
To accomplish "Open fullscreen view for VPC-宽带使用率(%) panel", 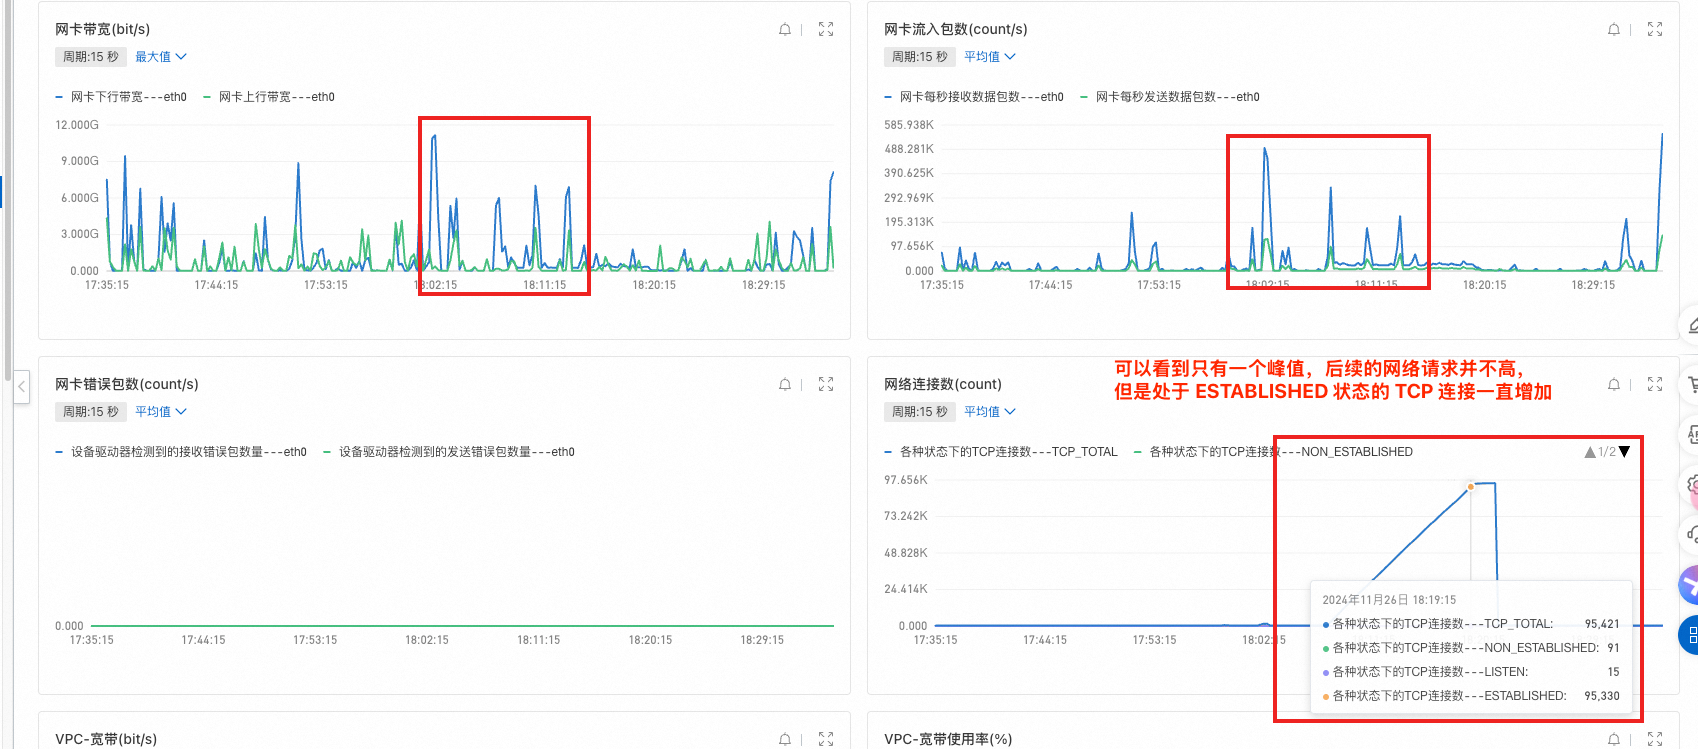I will (1655, 740).
